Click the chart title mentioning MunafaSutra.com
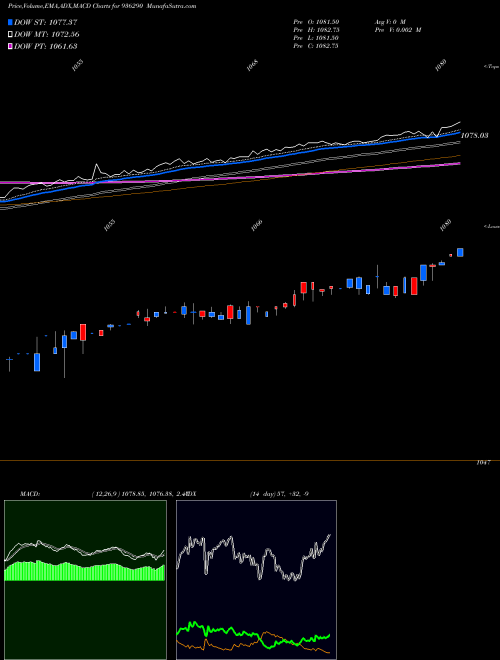 coord(102,6)
